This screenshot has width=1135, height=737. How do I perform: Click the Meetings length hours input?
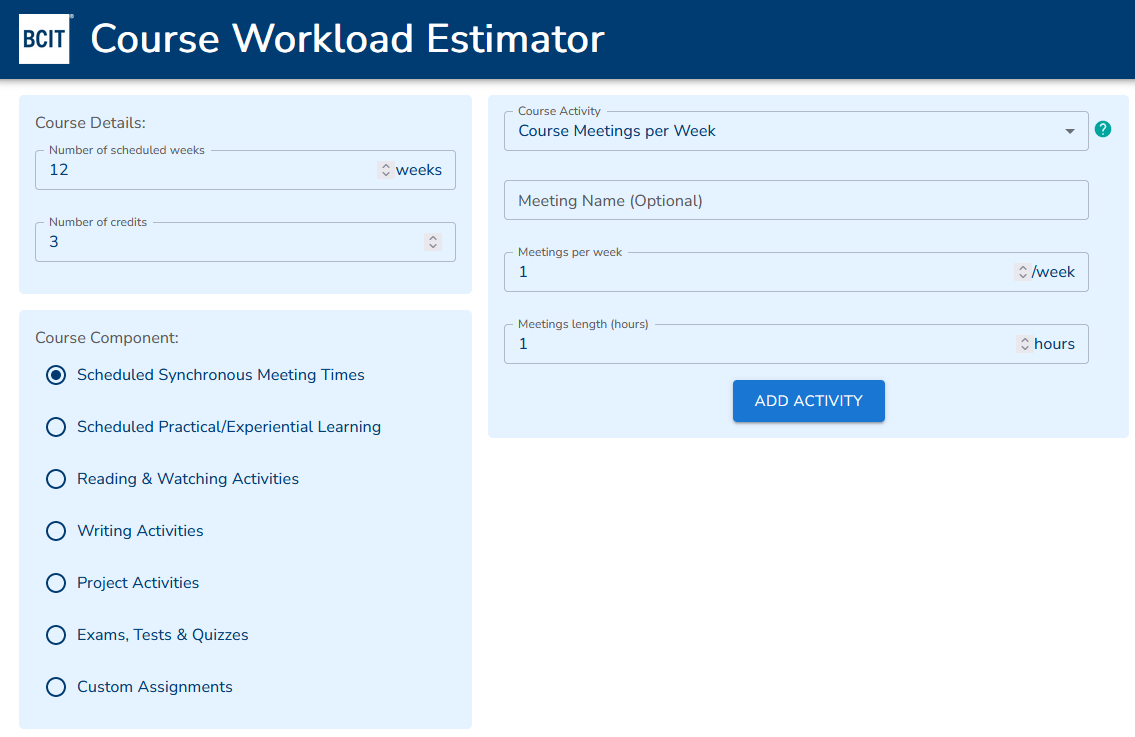coord(760,344)
